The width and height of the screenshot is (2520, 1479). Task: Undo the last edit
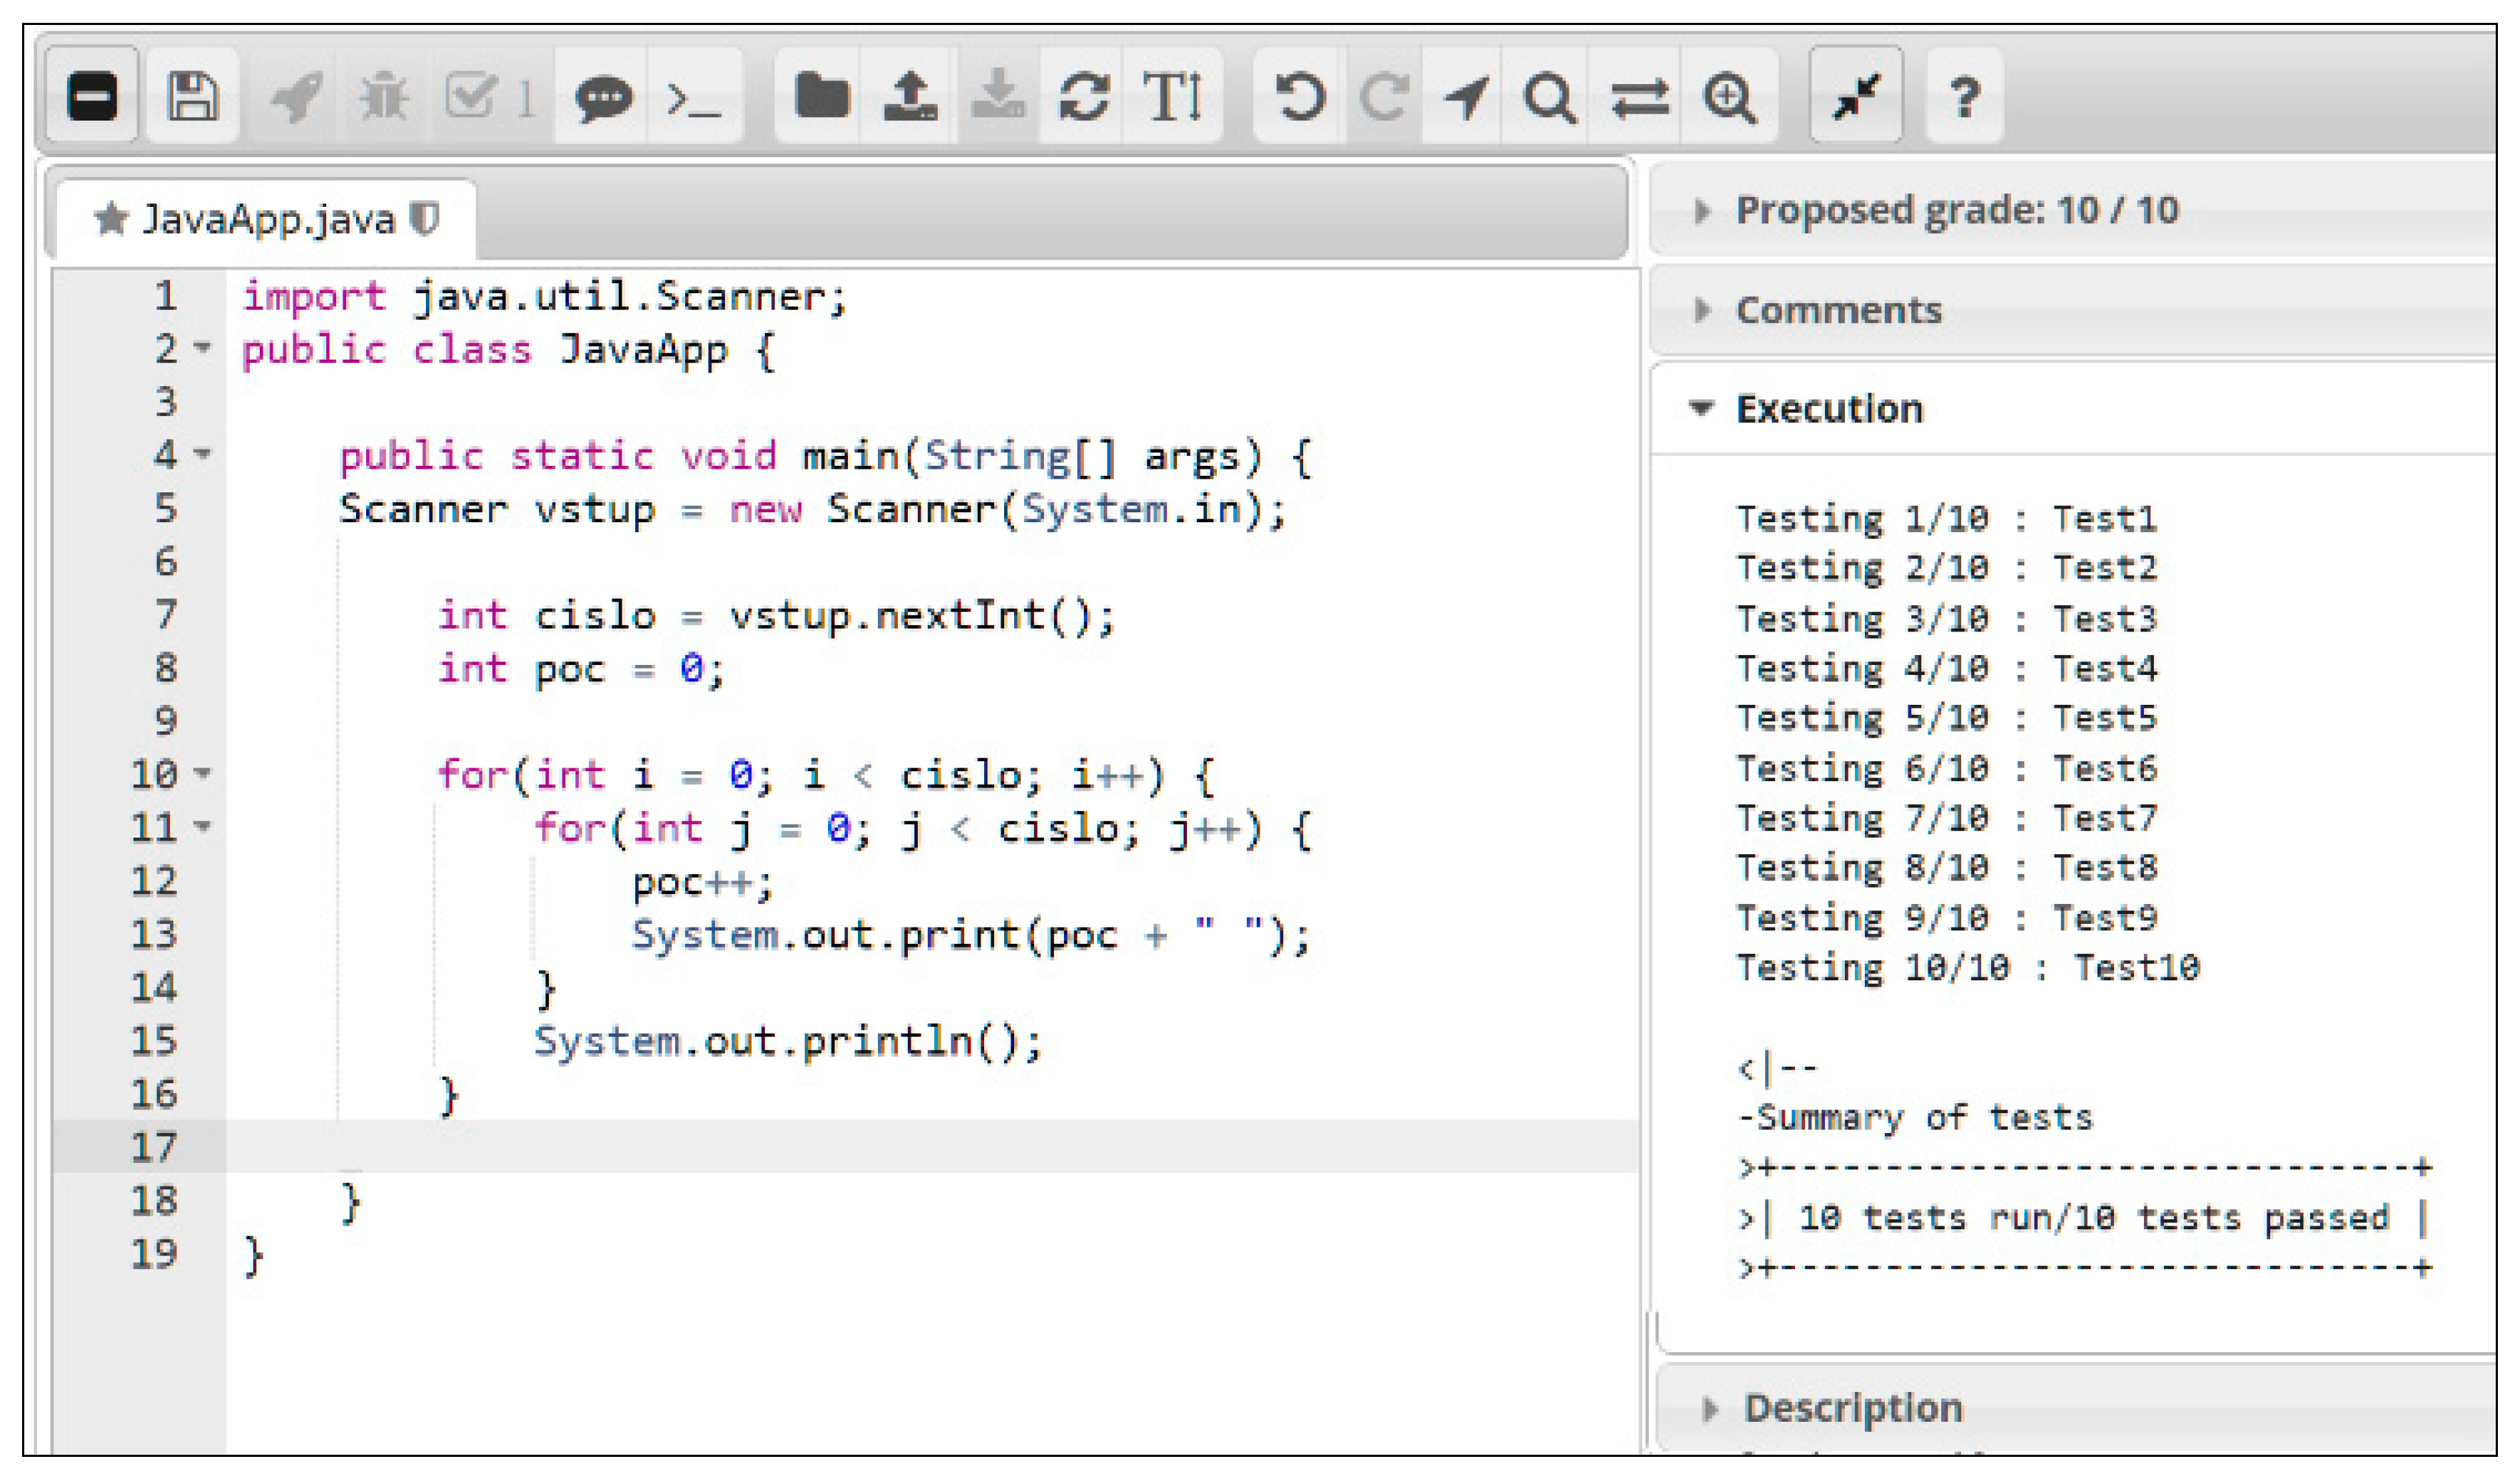(x=1299, y=97)
